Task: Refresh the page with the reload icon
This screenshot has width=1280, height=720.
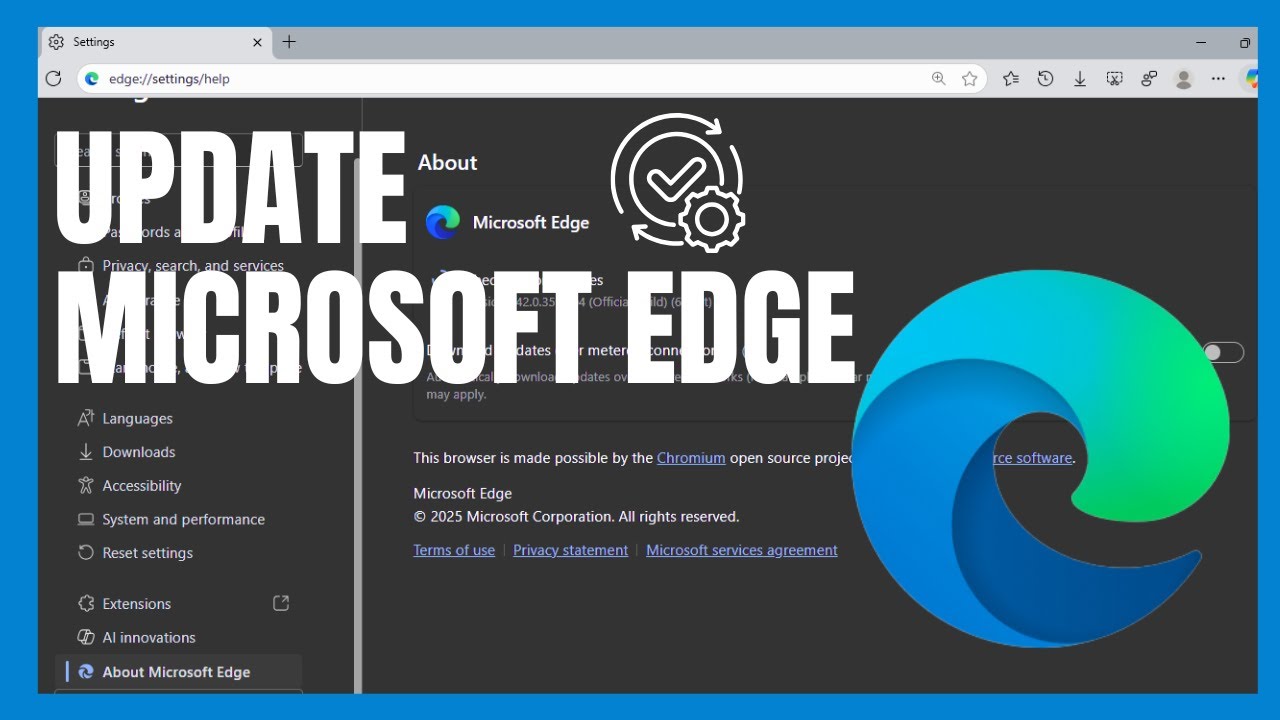Action: coord(54,78)
